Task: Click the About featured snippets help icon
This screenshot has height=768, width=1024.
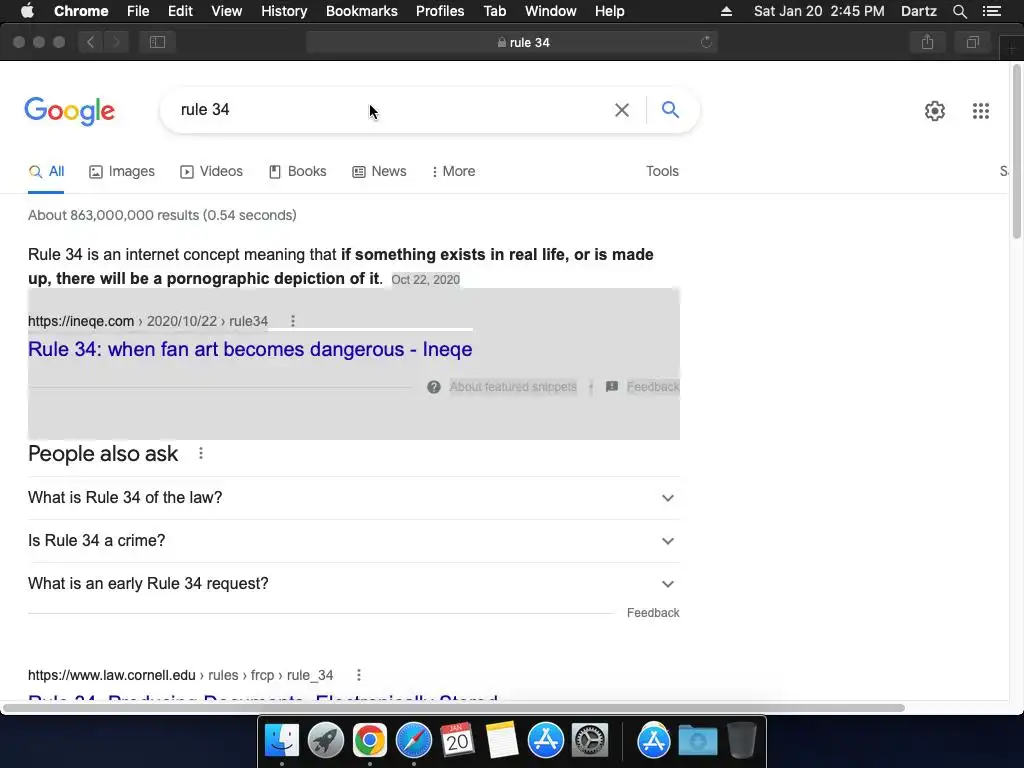Action: (434, 387)
